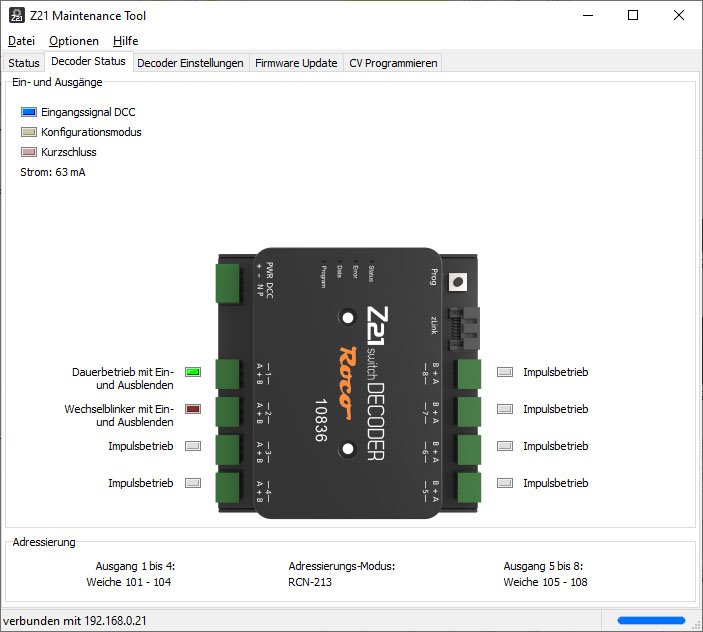Click the Ausgang 1 bis 4 label

tap(135, 566)
